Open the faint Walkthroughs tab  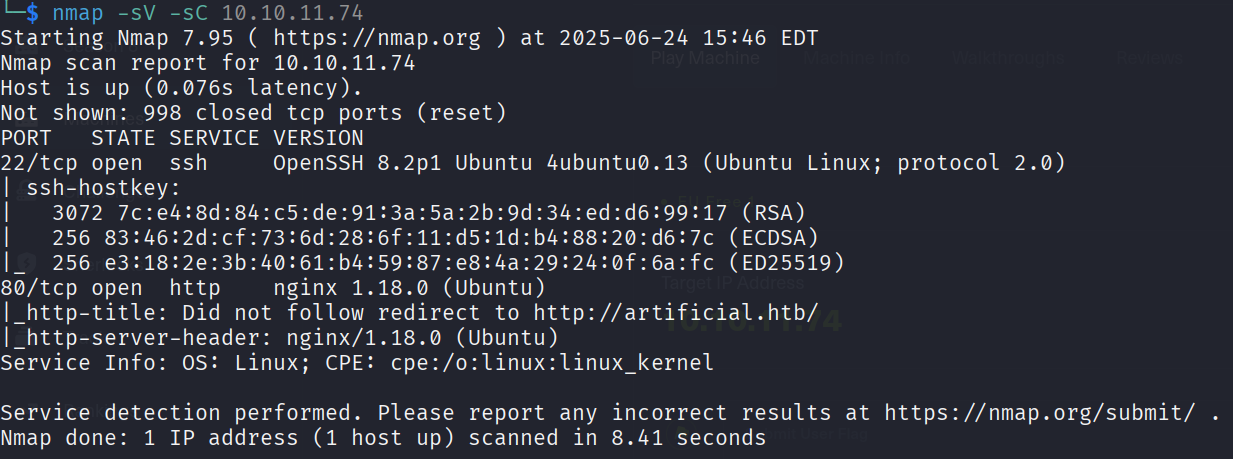1007,58
